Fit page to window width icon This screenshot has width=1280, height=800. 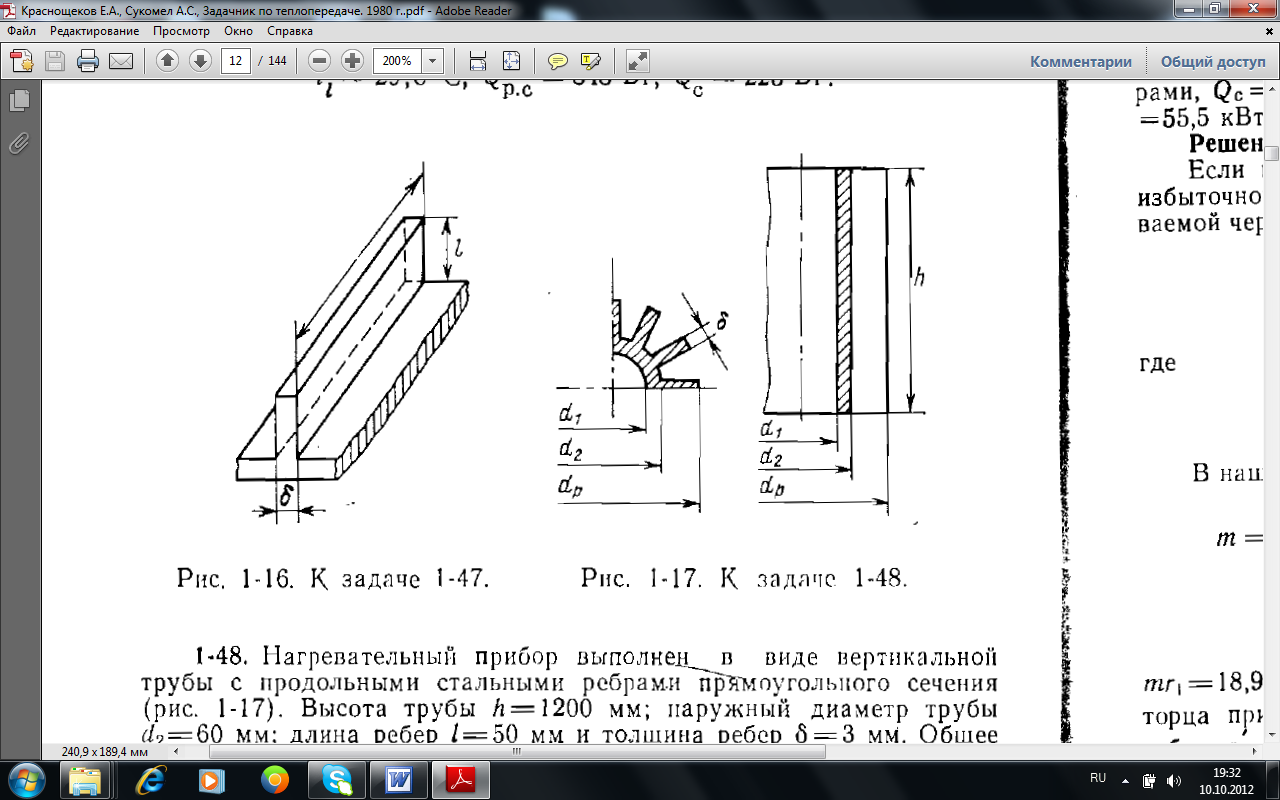pyautogui.click(x=478, y=61)
